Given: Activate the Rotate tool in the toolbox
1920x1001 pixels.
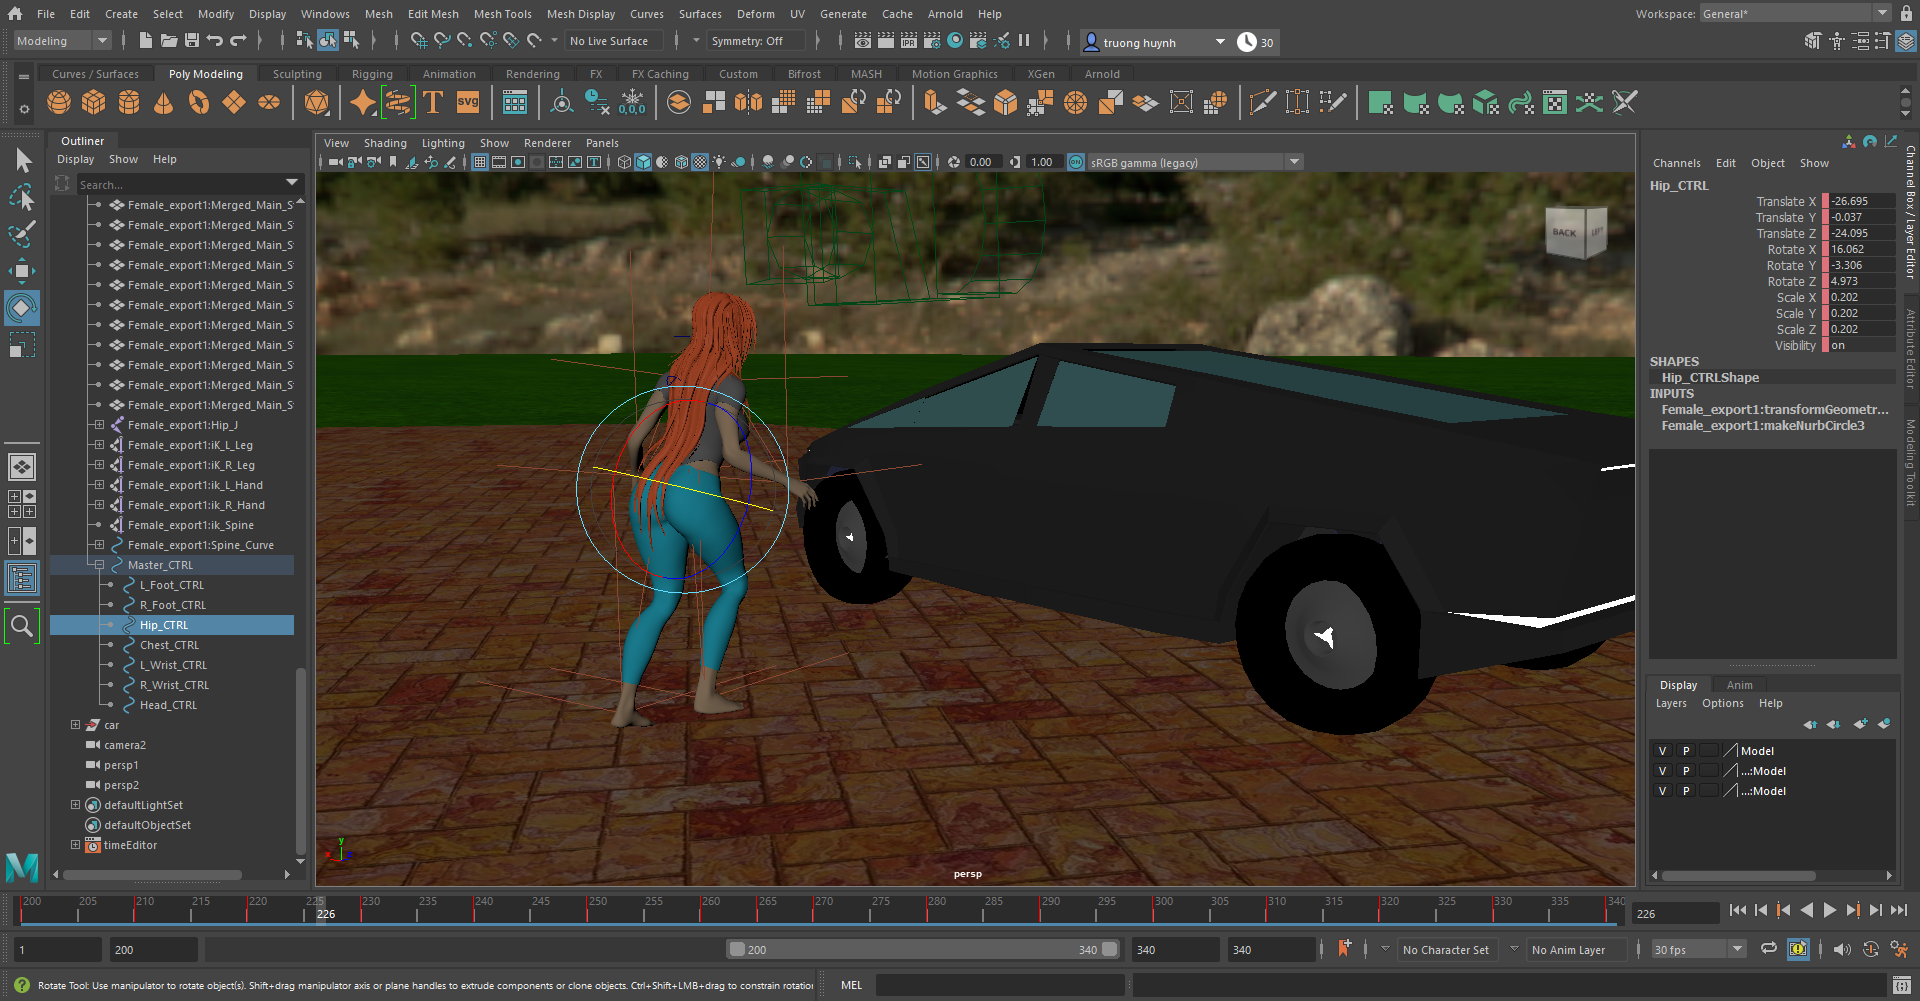Looking at the screenshot, I should coord(22,307).
